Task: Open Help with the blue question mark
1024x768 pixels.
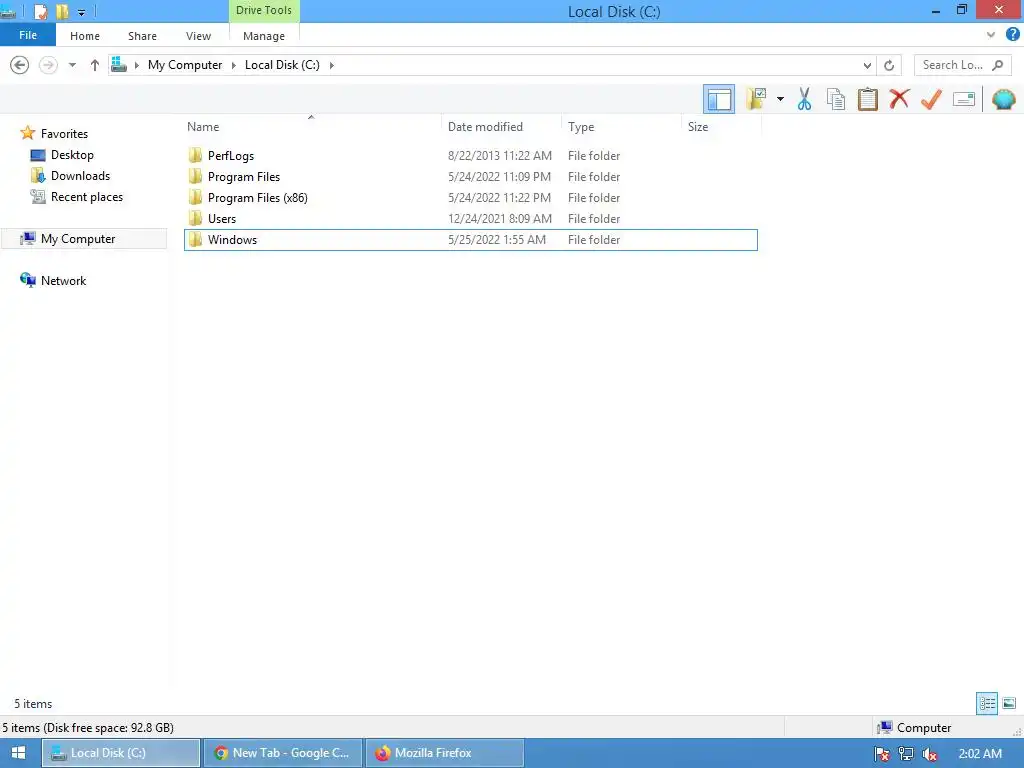Action: click(1013, 35)
